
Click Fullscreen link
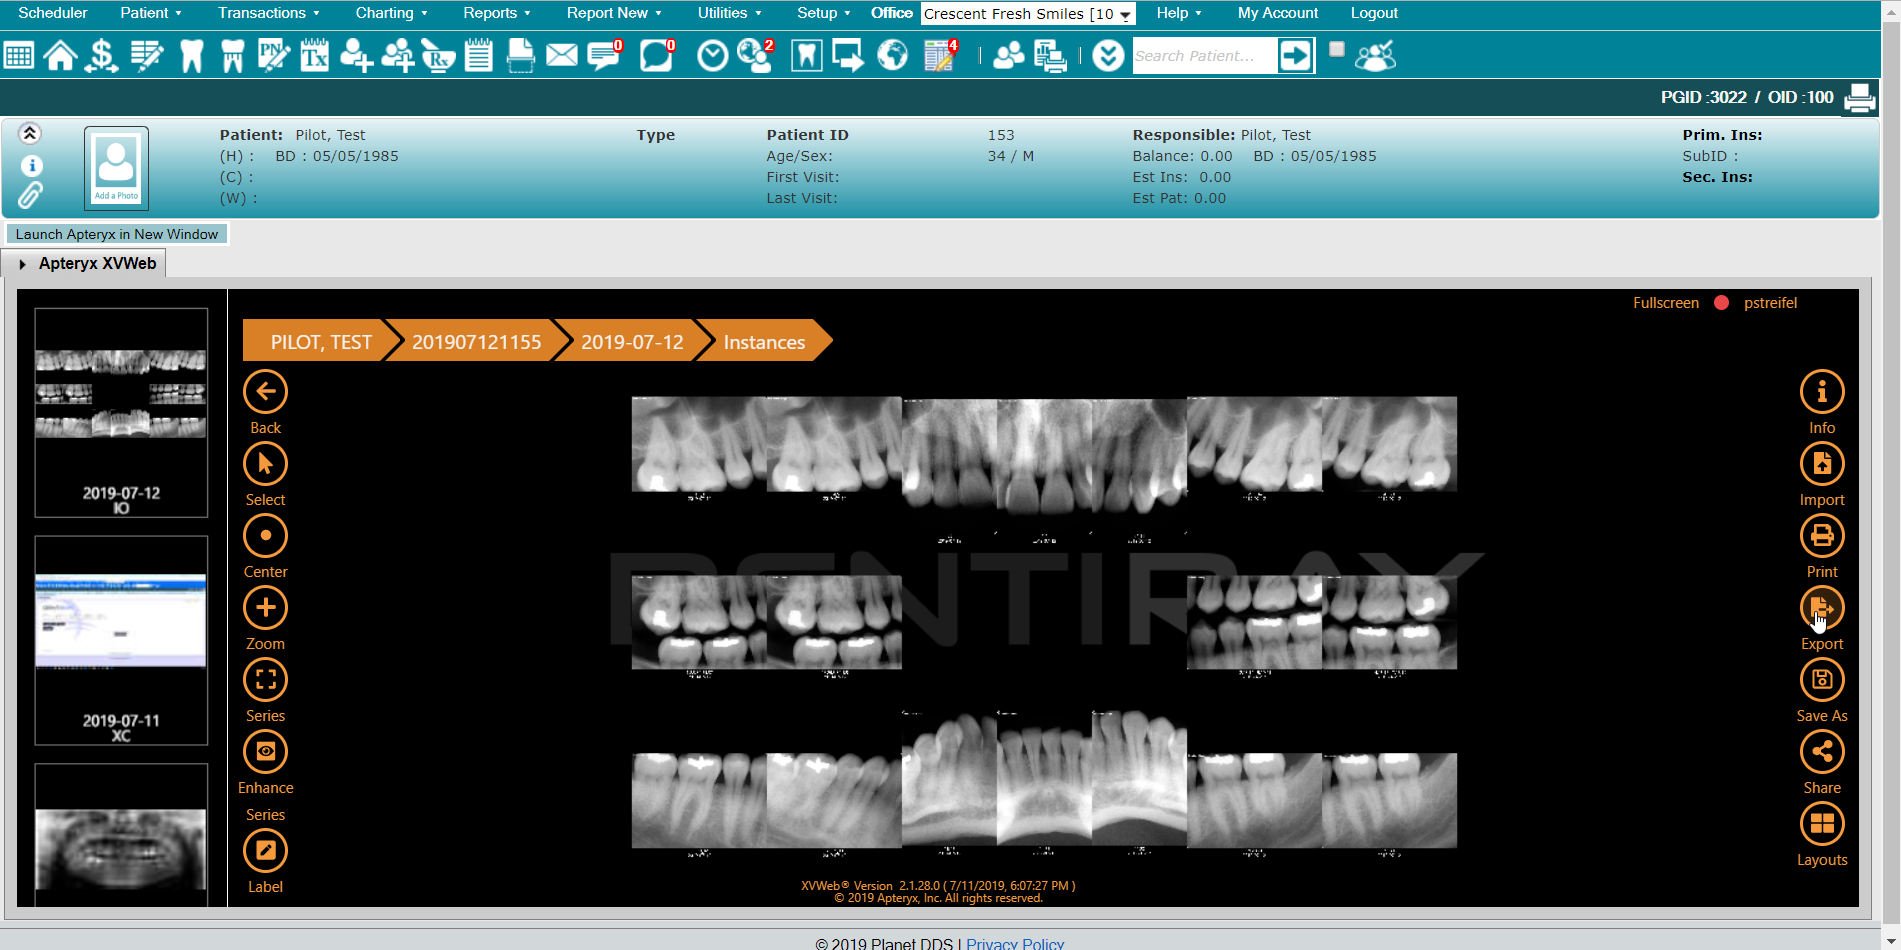1665,303
